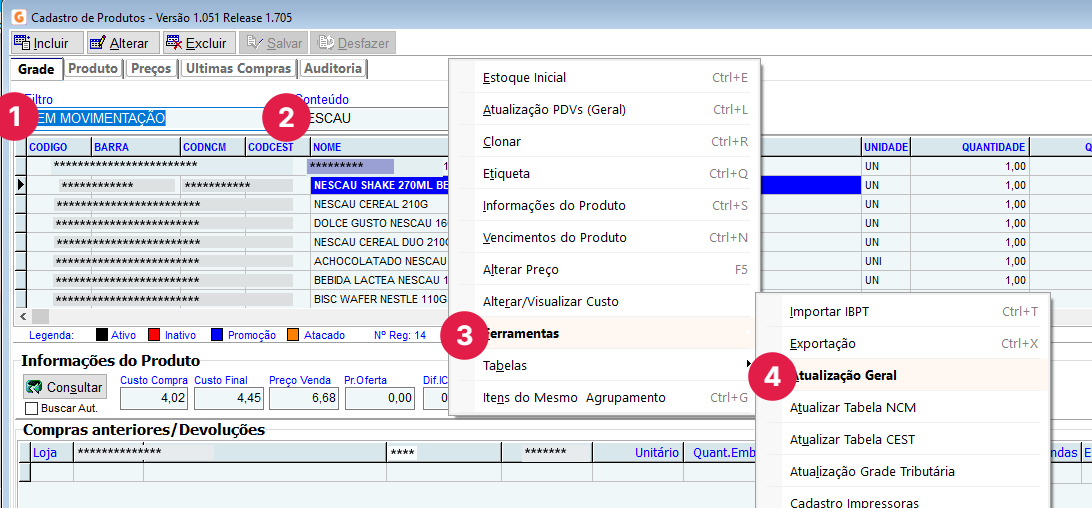Select the Clonar menu entry
Viewport: 1092px width, 508px height.
click(x=604, y=141)
